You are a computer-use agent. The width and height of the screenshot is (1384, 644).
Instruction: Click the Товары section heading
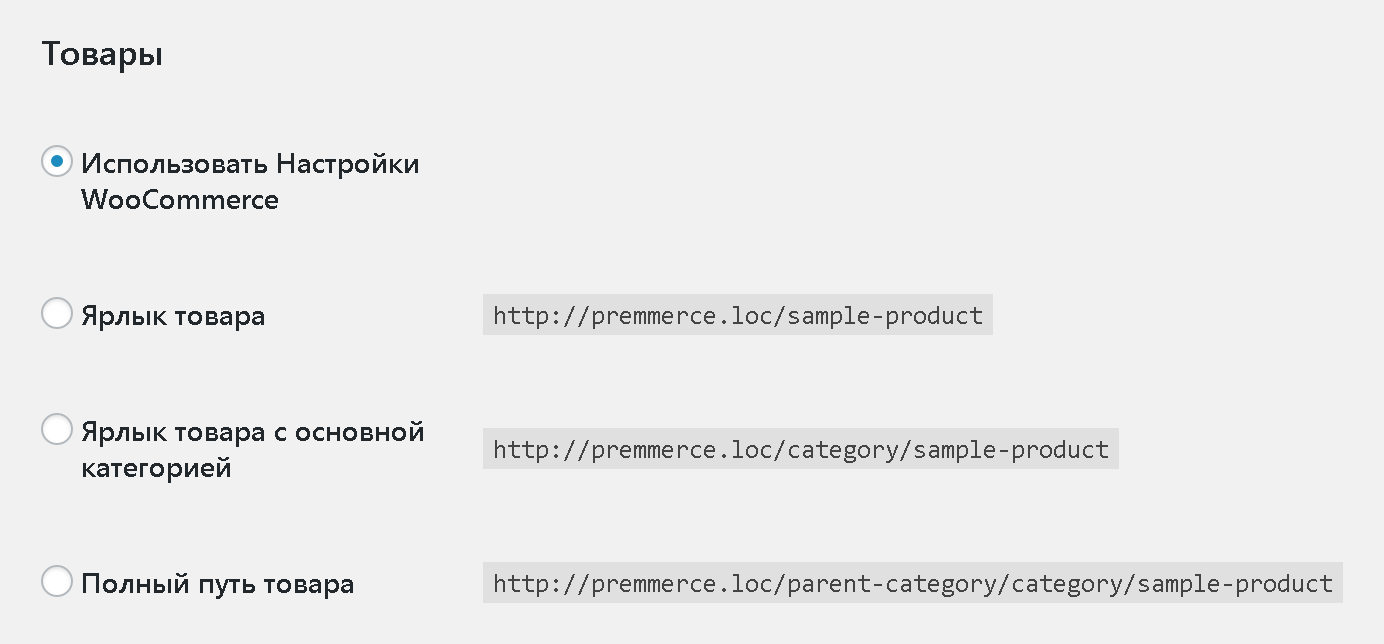tap(102, 54)
